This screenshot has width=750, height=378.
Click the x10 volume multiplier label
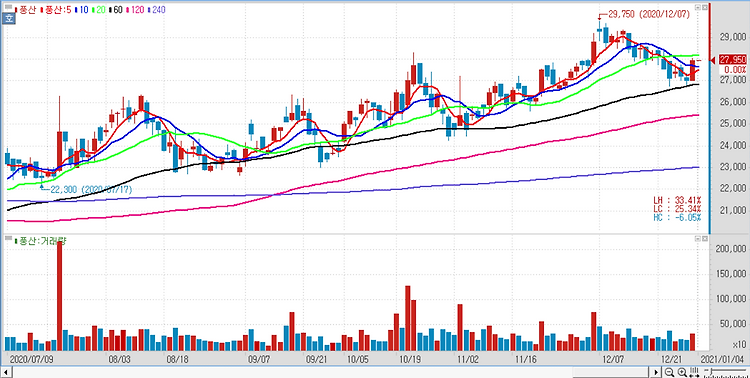pos(738,345)
